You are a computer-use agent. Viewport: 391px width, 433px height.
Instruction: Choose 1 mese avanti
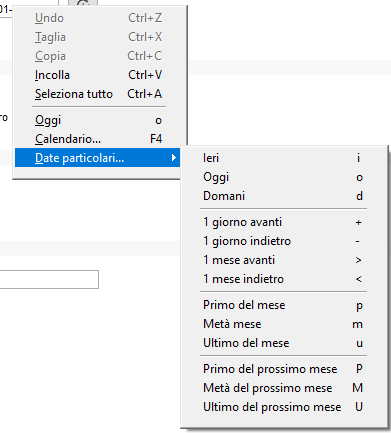[x=284, y=260]
